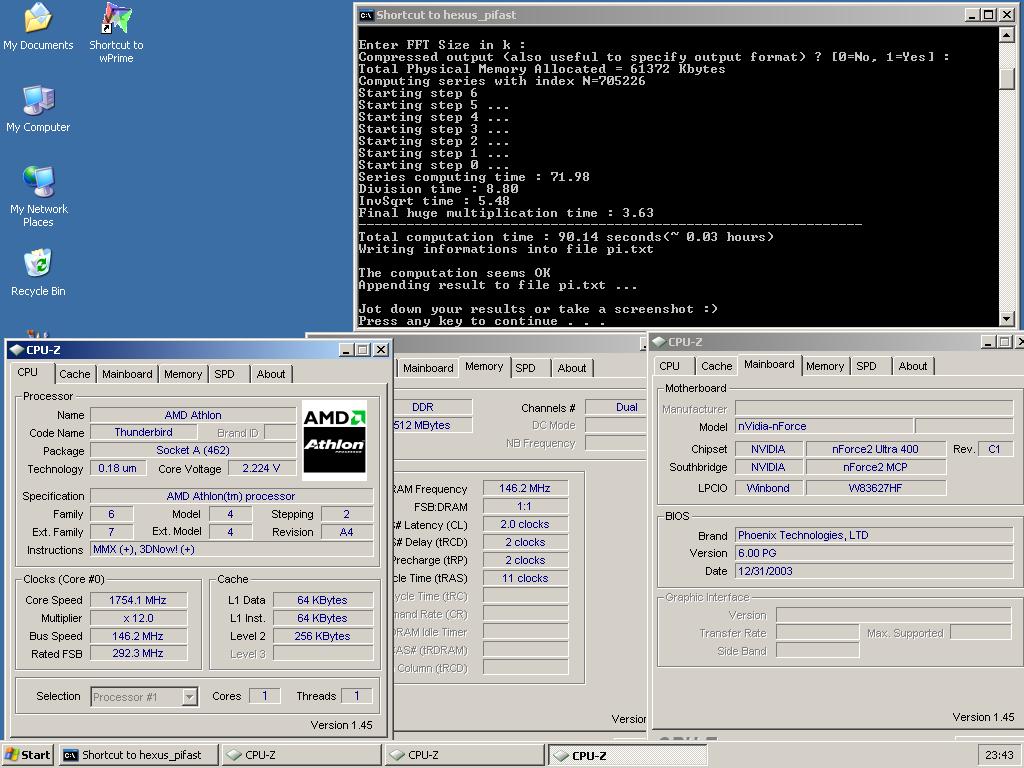The image size is (1024, 768).
Task: Launch the Shortcut to wPrime icon
Action: tap(116, 33)
